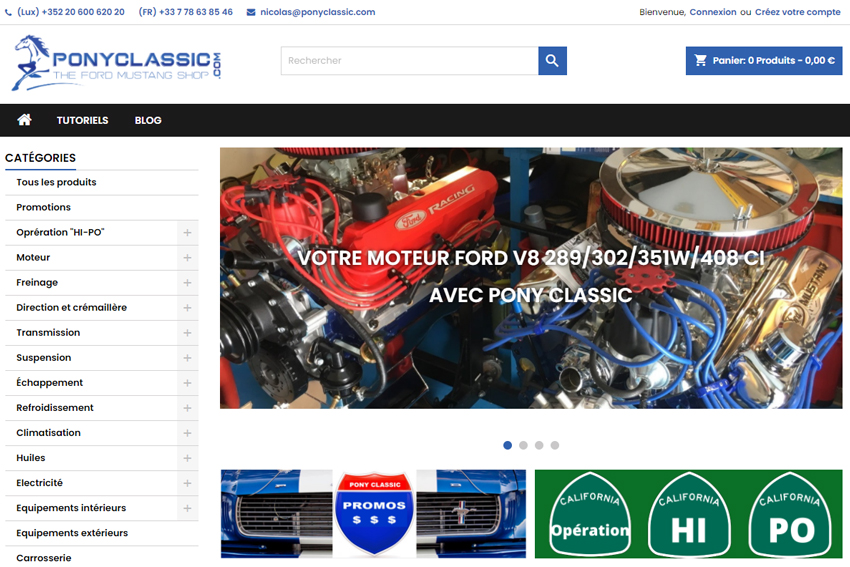The width and height of the screenshot is (850, 567).
Task: Click the Rechercher search field
Action: (409, 61)
